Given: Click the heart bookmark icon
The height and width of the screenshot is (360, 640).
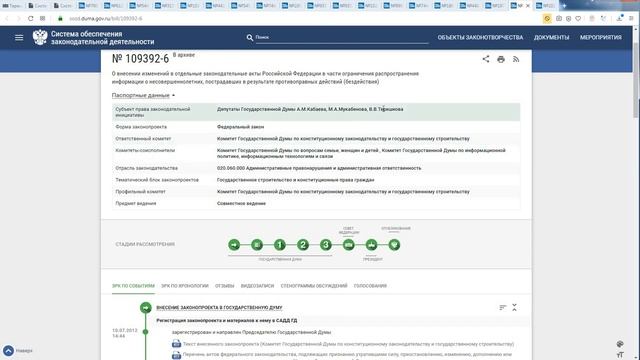Looking at the screenshot, I should click(578, 18).
